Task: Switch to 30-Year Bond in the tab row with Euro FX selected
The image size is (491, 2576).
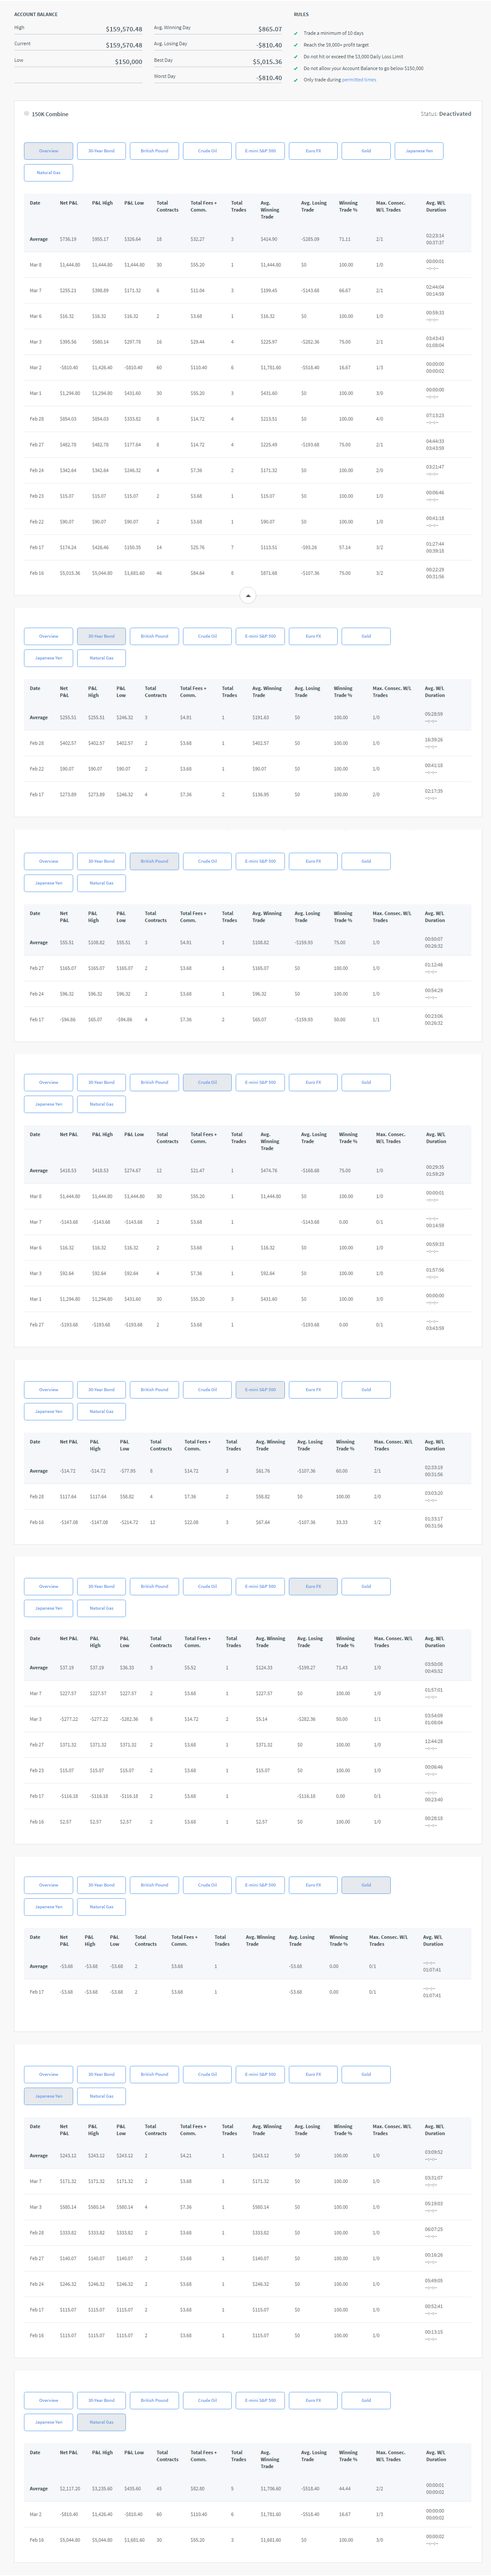Action: coord(101,1586)
